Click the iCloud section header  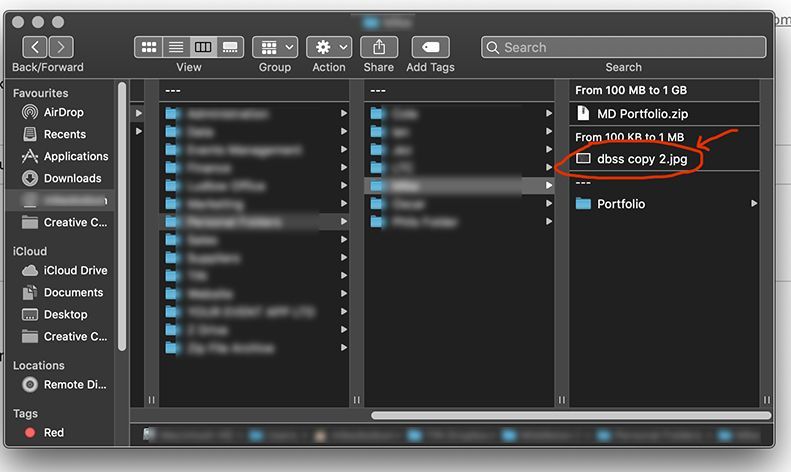click(30, 252)
